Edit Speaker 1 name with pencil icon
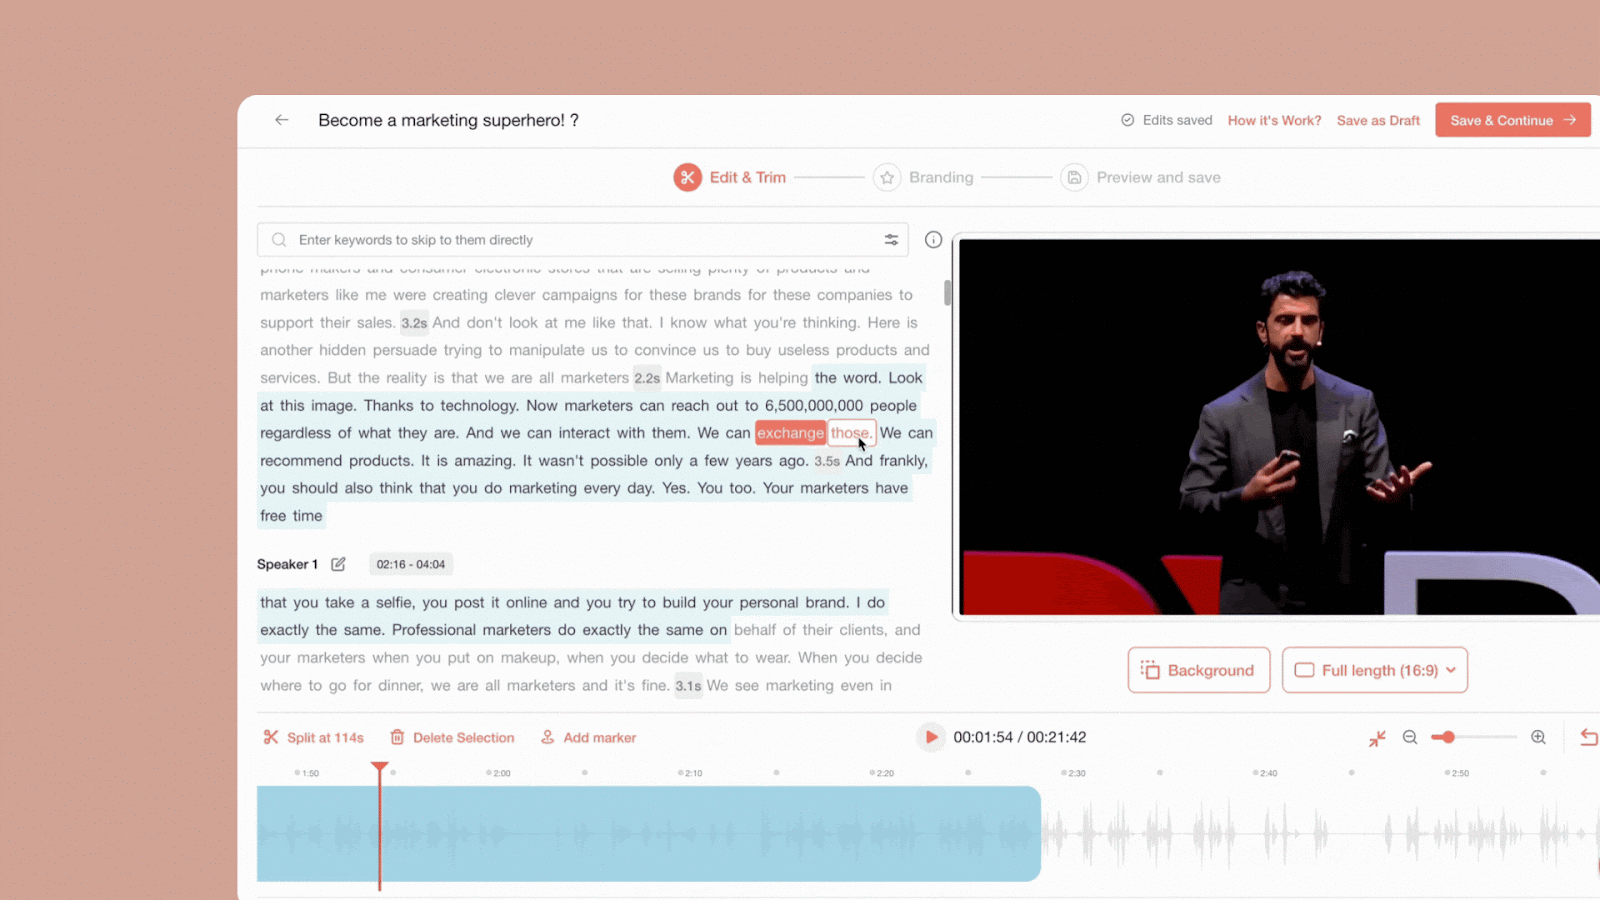1600x900 pixels. click(x=339, y=564)
